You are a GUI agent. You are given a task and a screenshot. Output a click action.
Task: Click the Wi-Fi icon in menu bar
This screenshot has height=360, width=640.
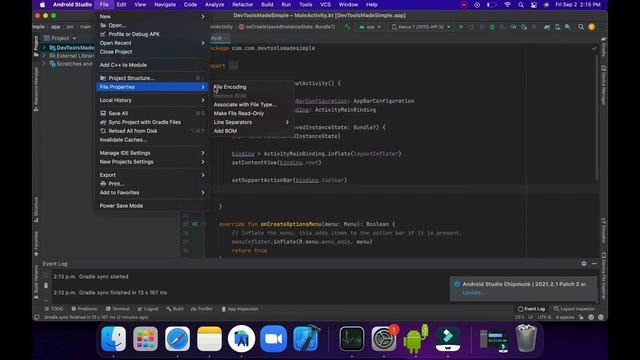coord(507,5)
